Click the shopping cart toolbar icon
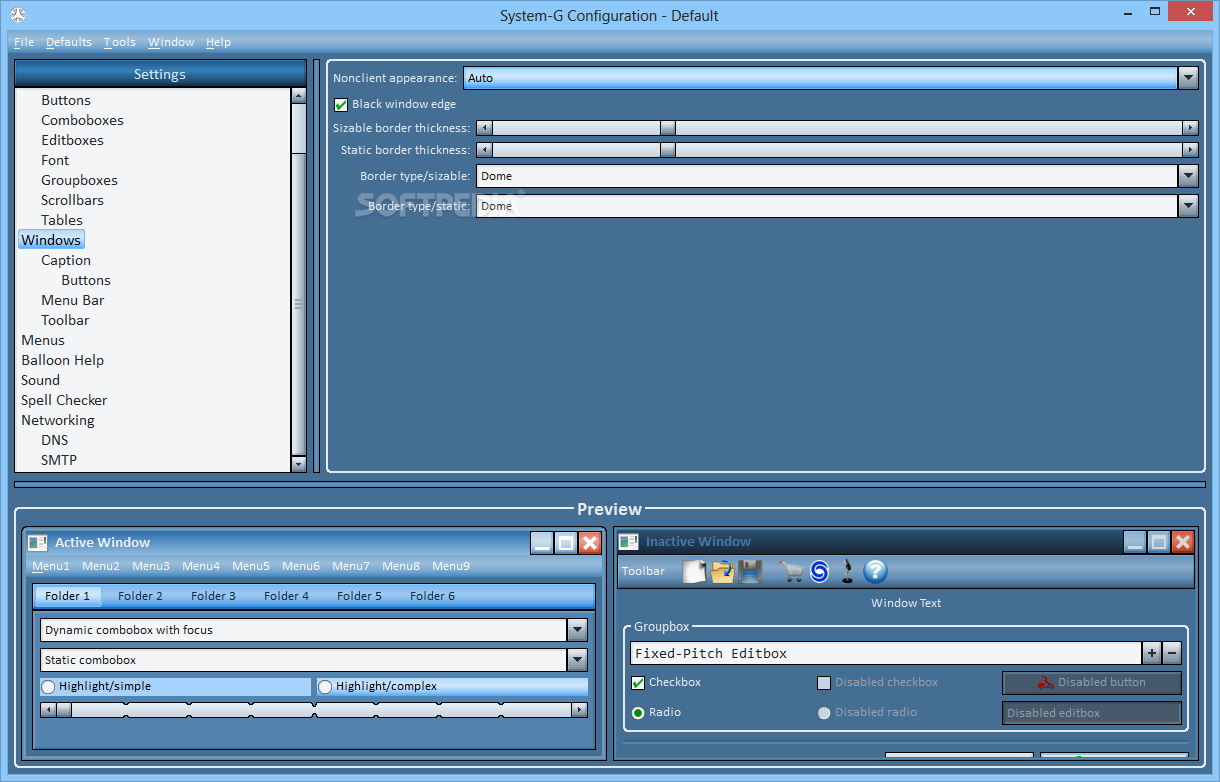1220x782 pixels. (x=792, y=571)
